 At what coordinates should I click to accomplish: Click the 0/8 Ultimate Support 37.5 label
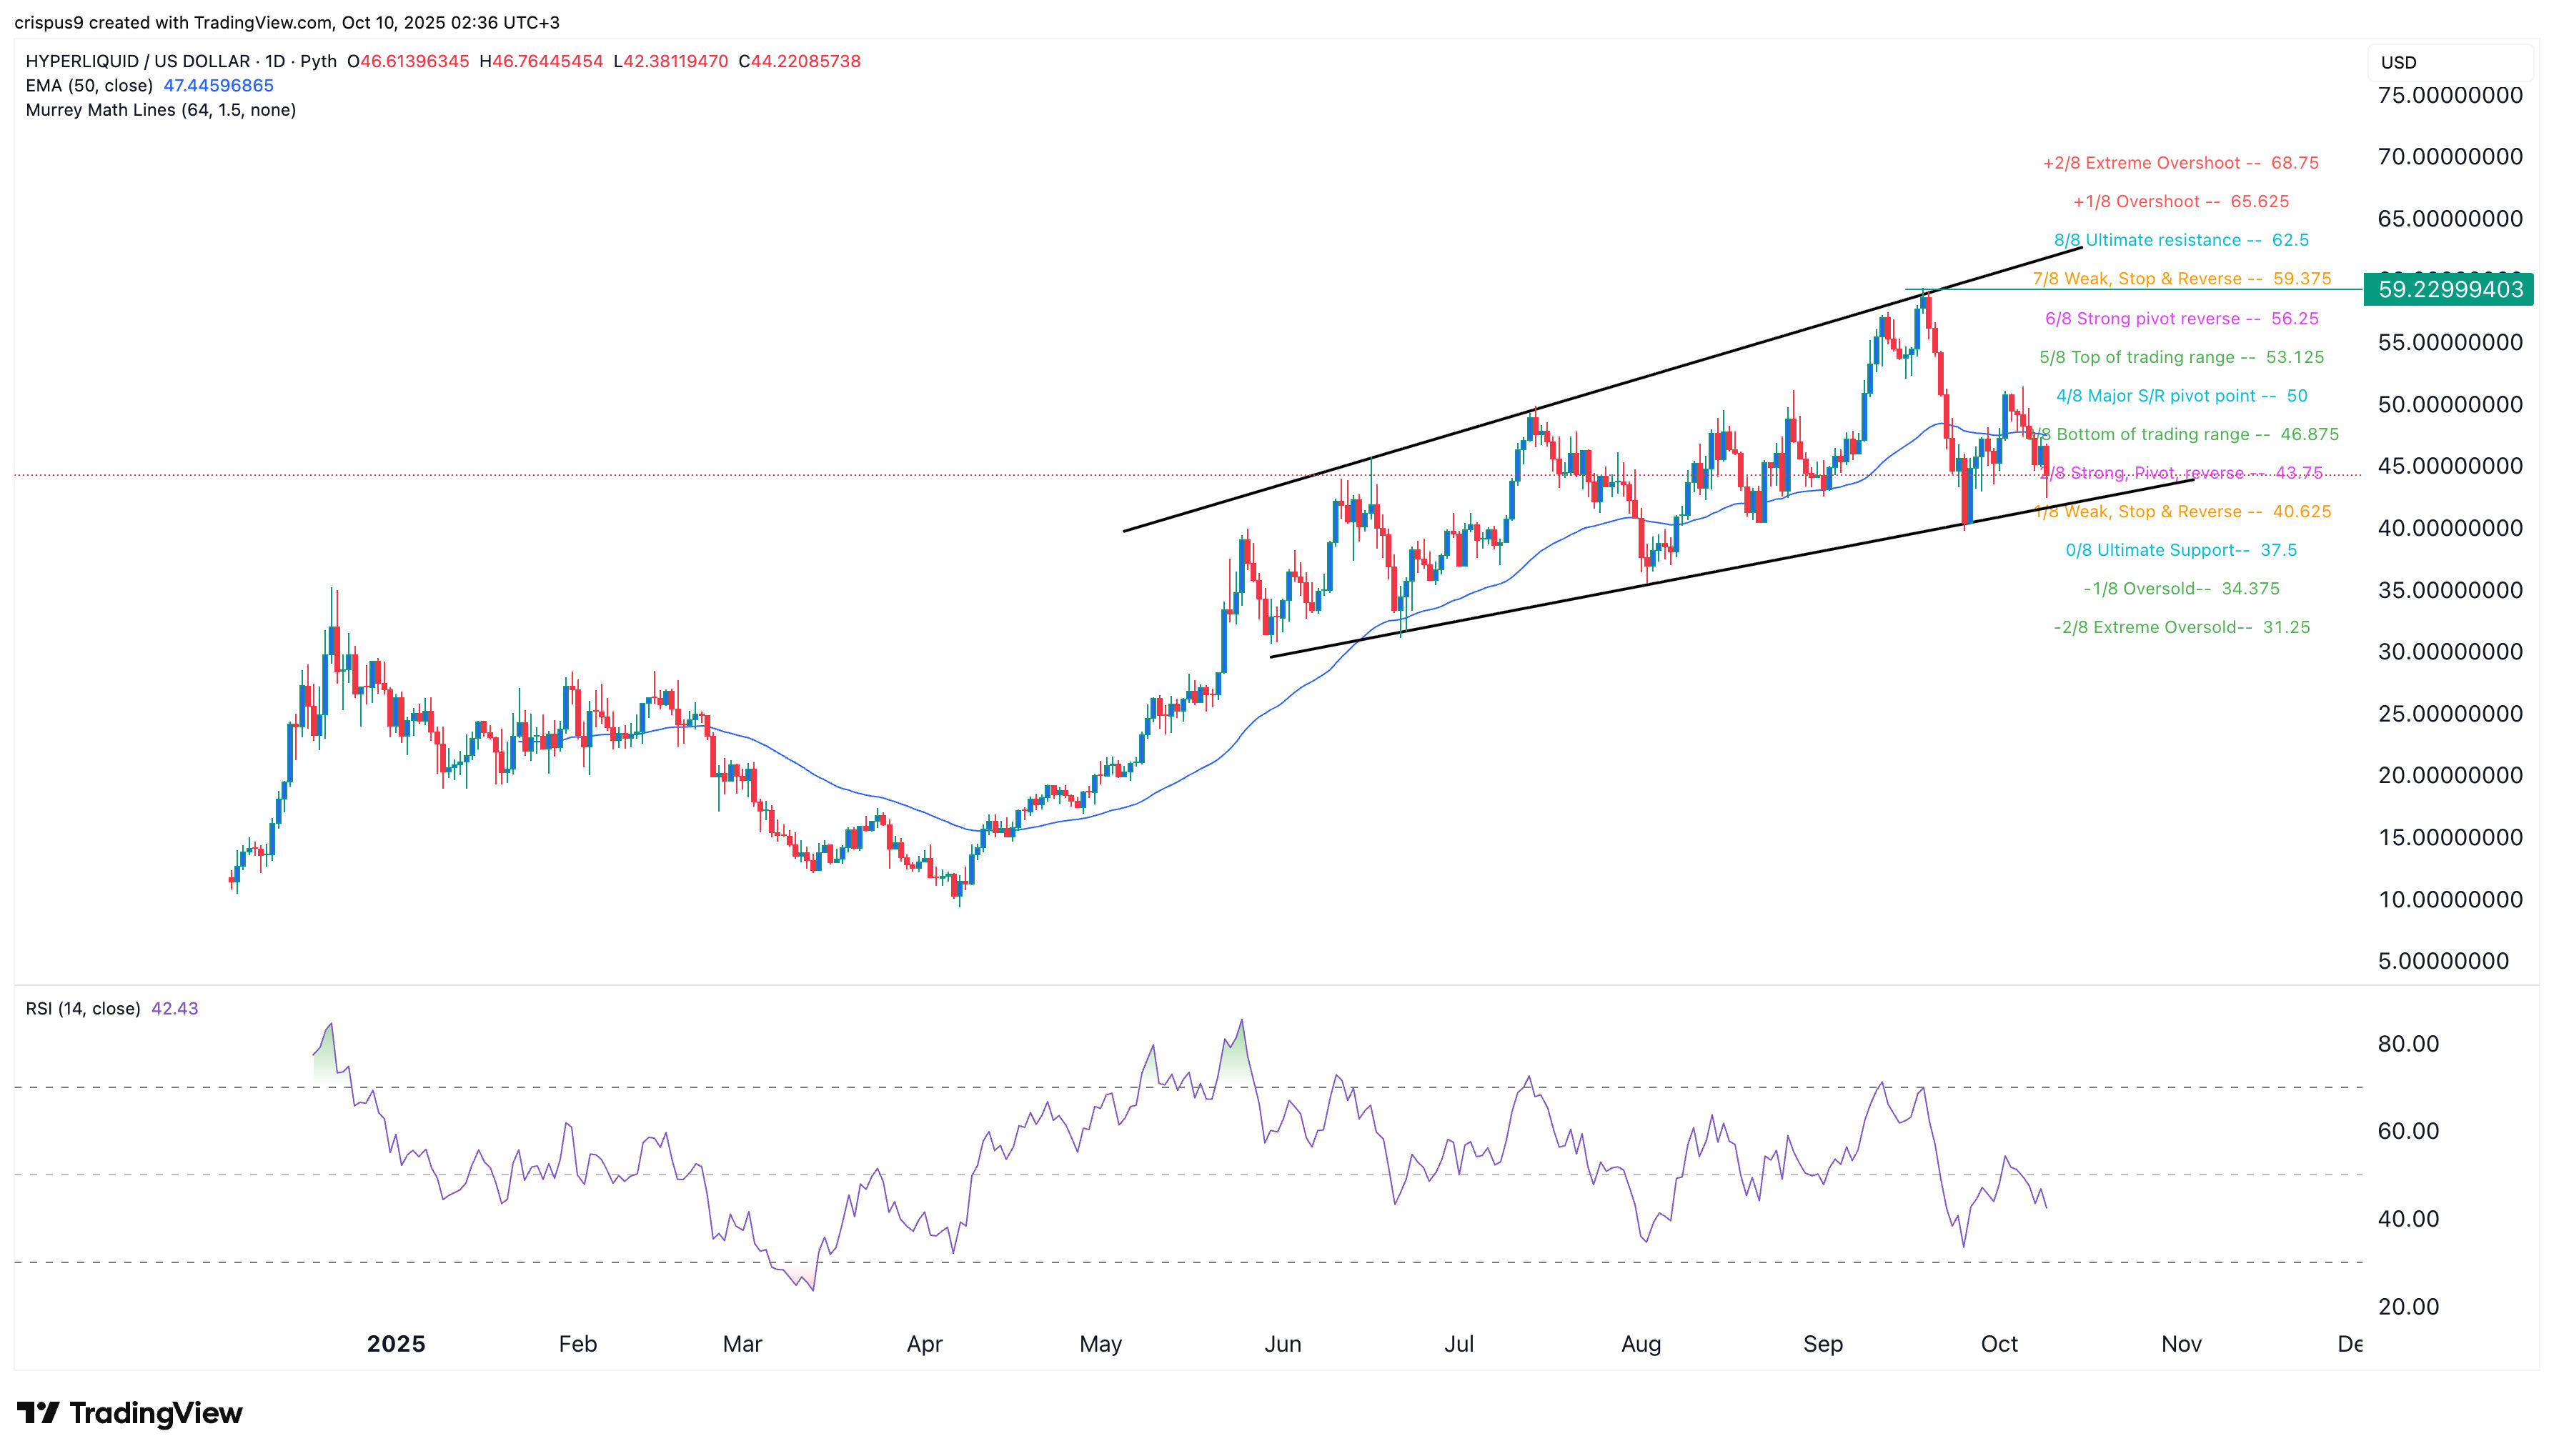[2181, 550]
